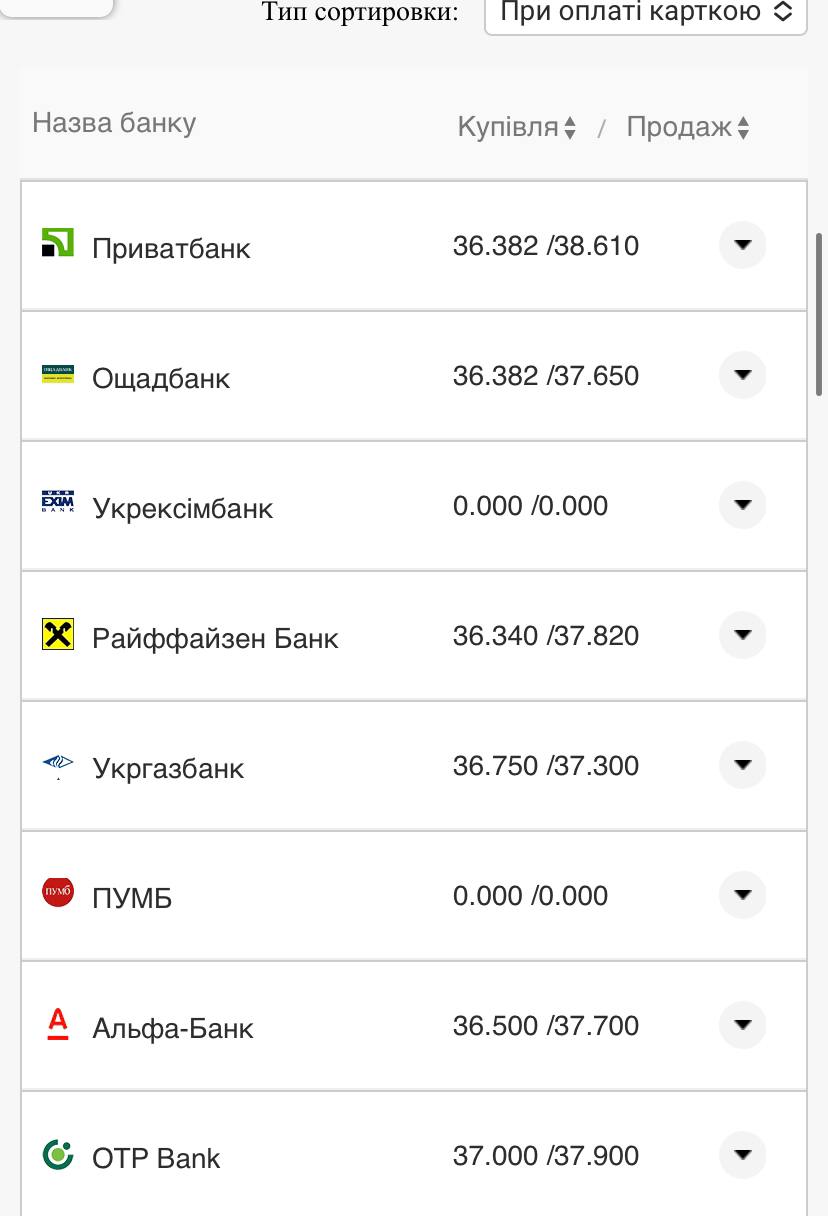The height and width of the screenshot is (1216, 828).
Task: Click the green OTP Bank logo
Action: [58, 1155]
